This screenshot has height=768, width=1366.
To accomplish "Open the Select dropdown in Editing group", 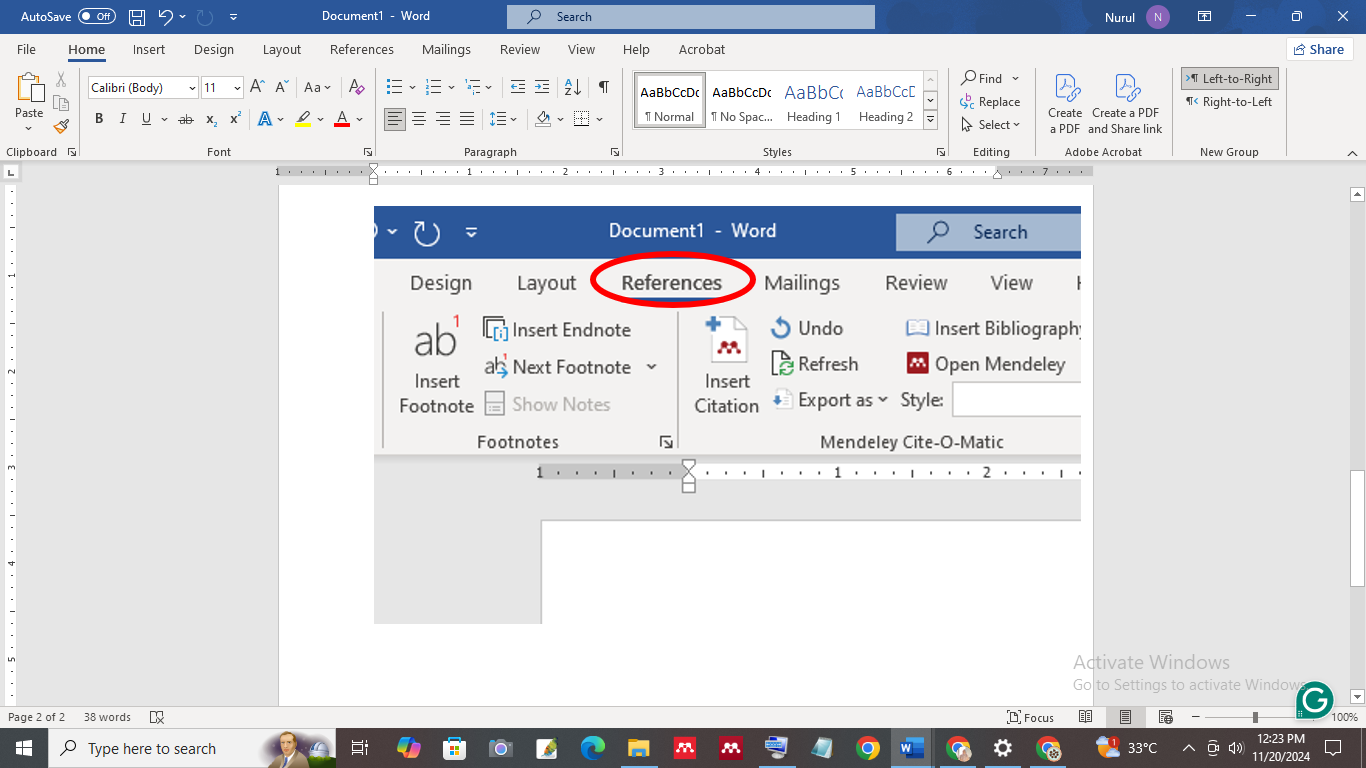I will (x=991, y=125).
